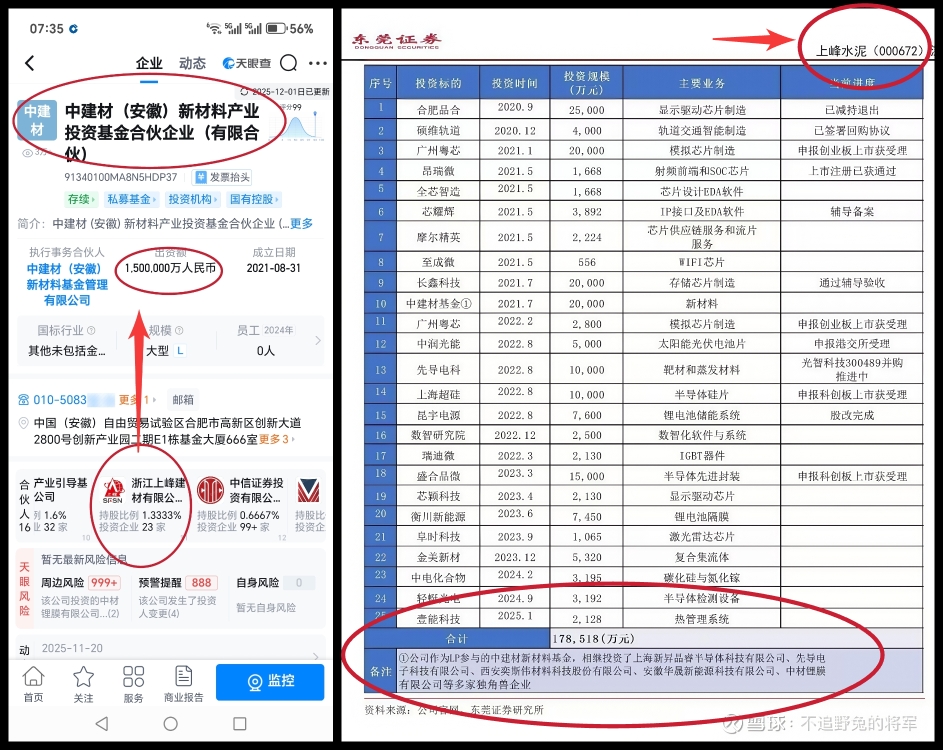Tap the refresh icon beside 2025-12-01日已更新

(244, 92)
